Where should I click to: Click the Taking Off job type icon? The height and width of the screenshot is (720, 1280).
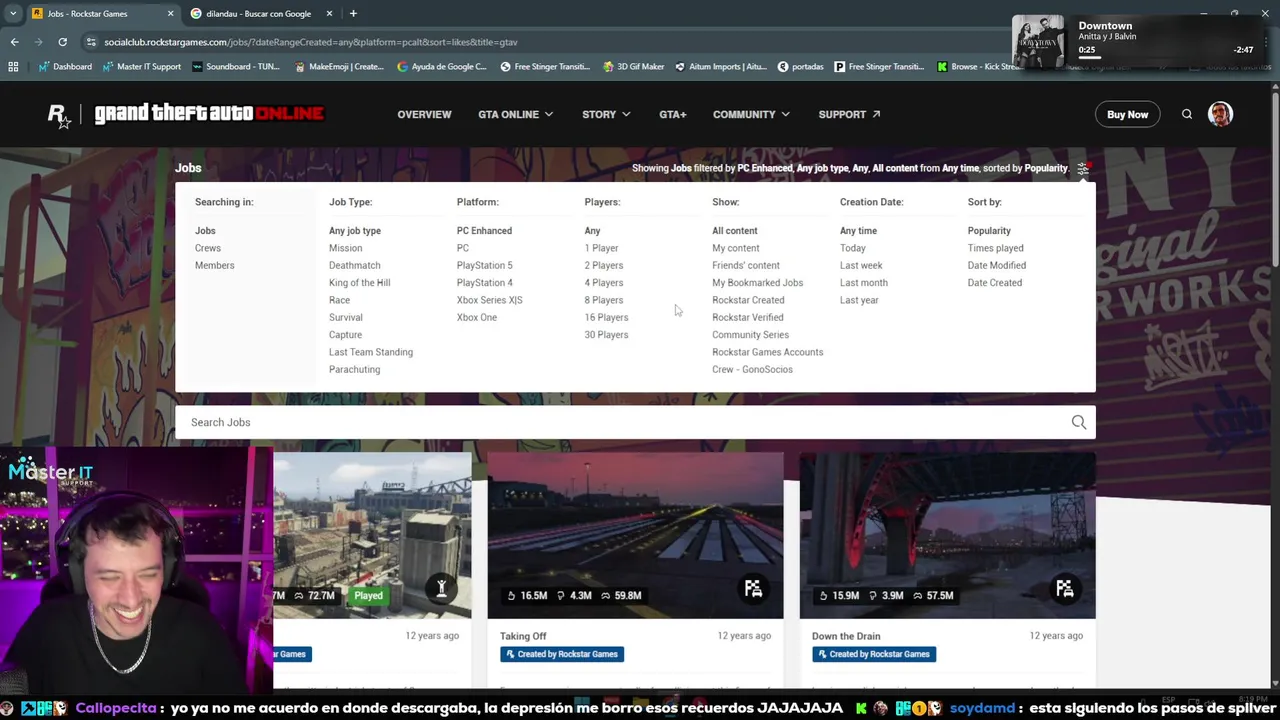coord(753,589)
